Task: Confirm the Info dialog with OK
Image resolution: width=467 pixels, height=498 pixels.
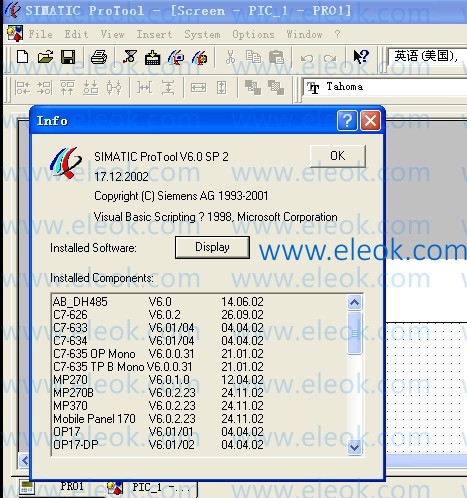Action: click(x=338, y=156)
